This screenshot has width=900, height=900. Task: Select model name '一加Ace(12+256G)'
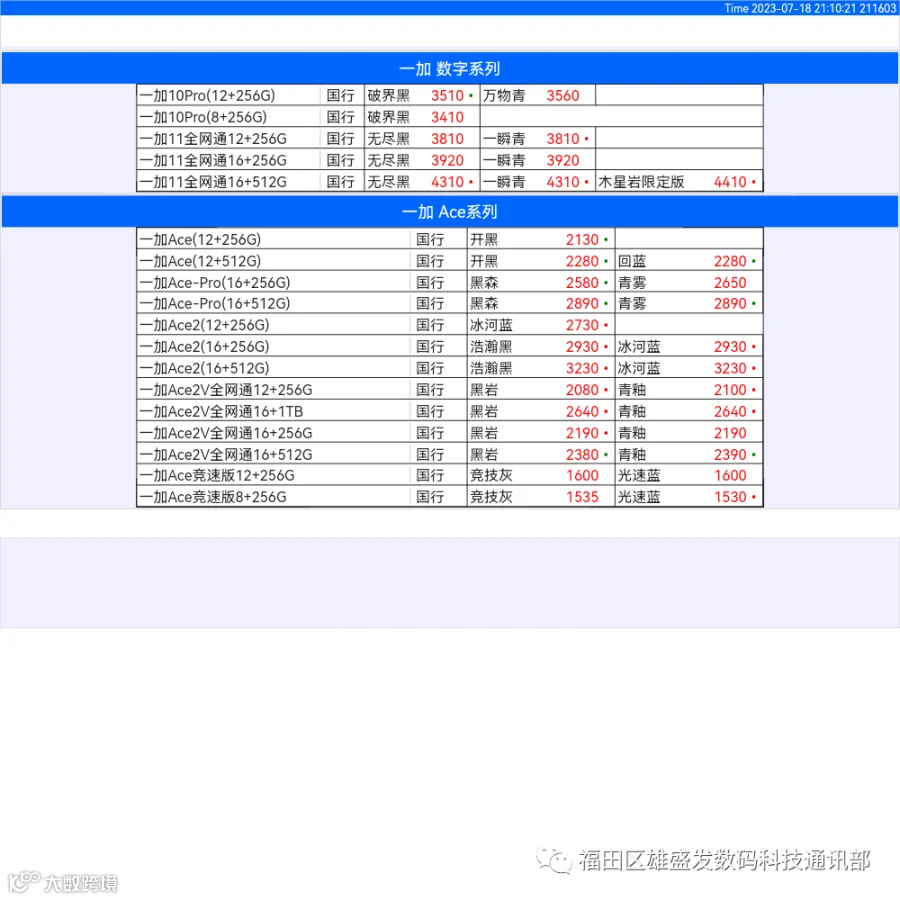tap(200, 239)
